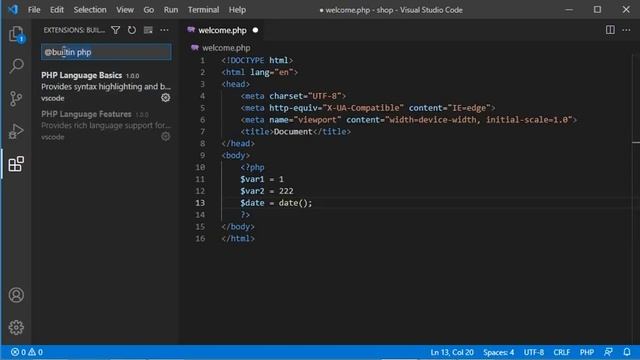Click line number 13 in gutter
Viewport: 640px width, 360px height.
coord(200,203)
